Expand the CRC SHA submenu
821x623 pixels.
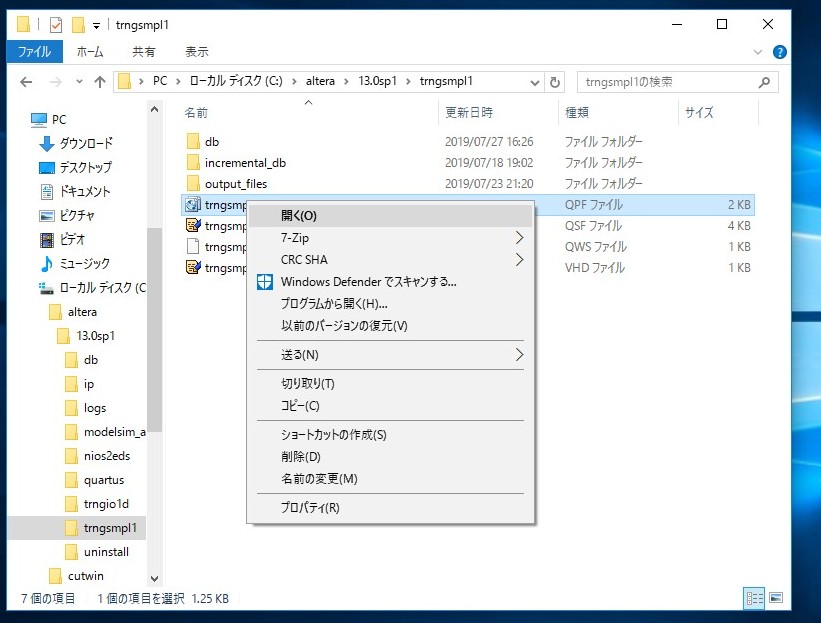pos(519,260)
